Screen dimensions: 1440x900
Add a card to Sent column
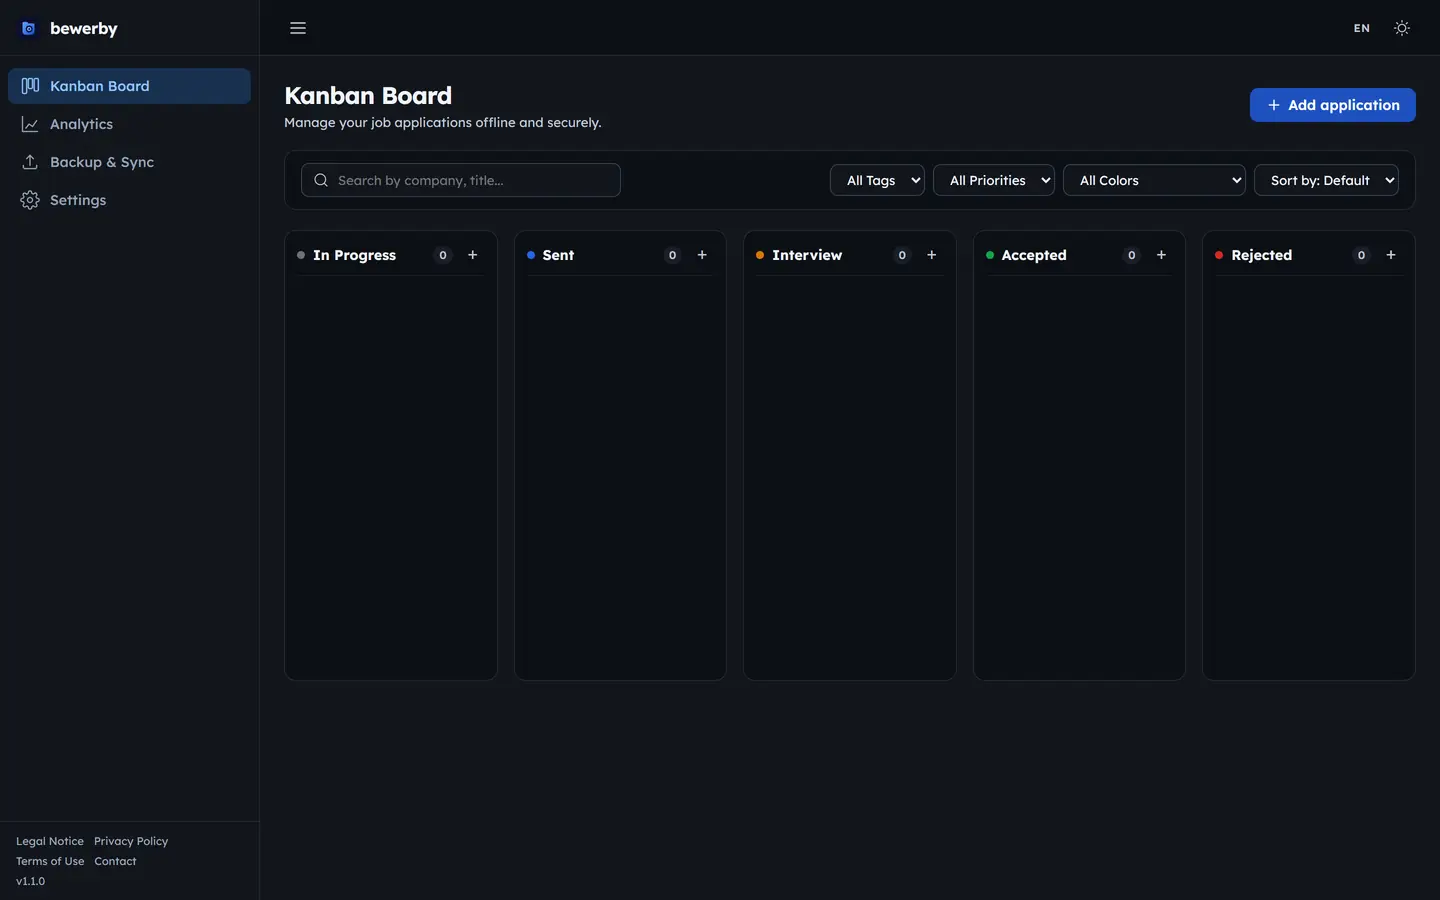click(x=702, y=255)
